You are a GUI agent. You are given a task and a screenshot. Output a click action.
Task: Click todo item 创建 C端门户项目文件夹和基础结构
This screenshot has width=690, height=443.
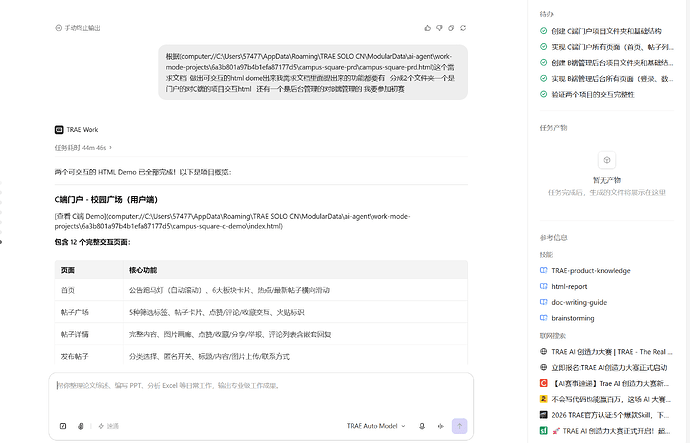coord(606,31)
